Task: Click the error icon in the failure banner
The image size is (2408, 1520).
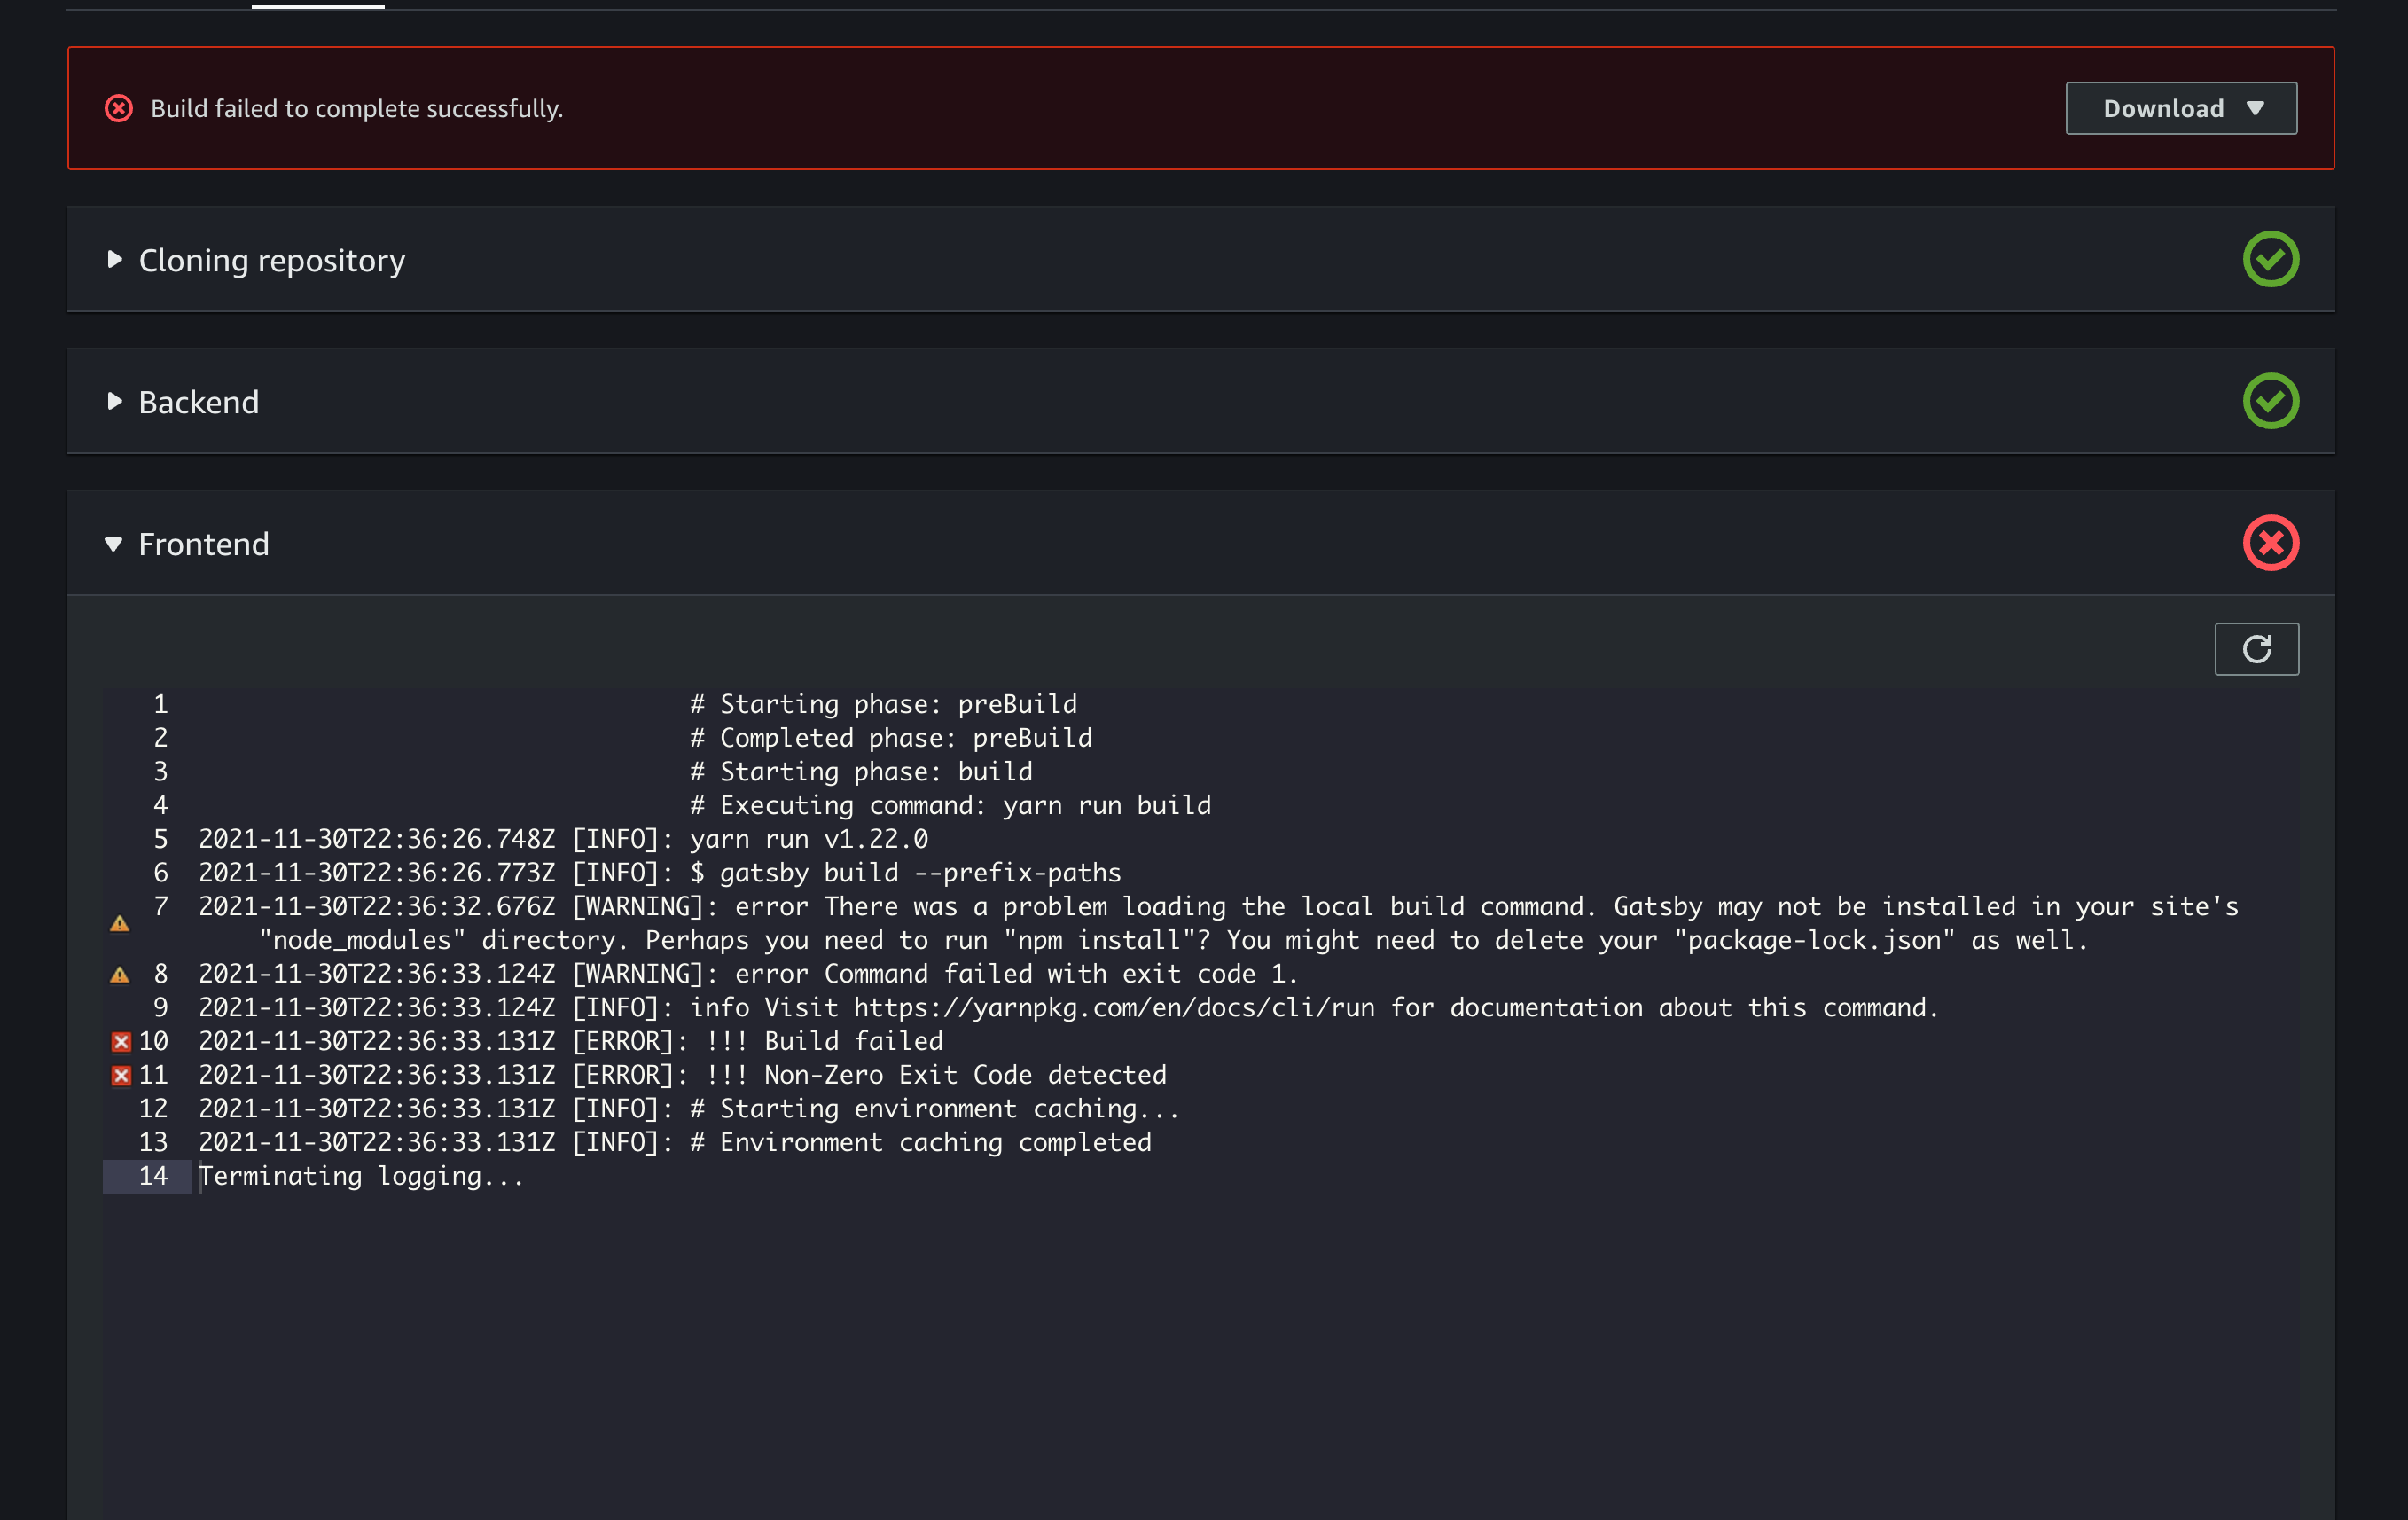Action: pyautogui.click(x=119, y=108)
